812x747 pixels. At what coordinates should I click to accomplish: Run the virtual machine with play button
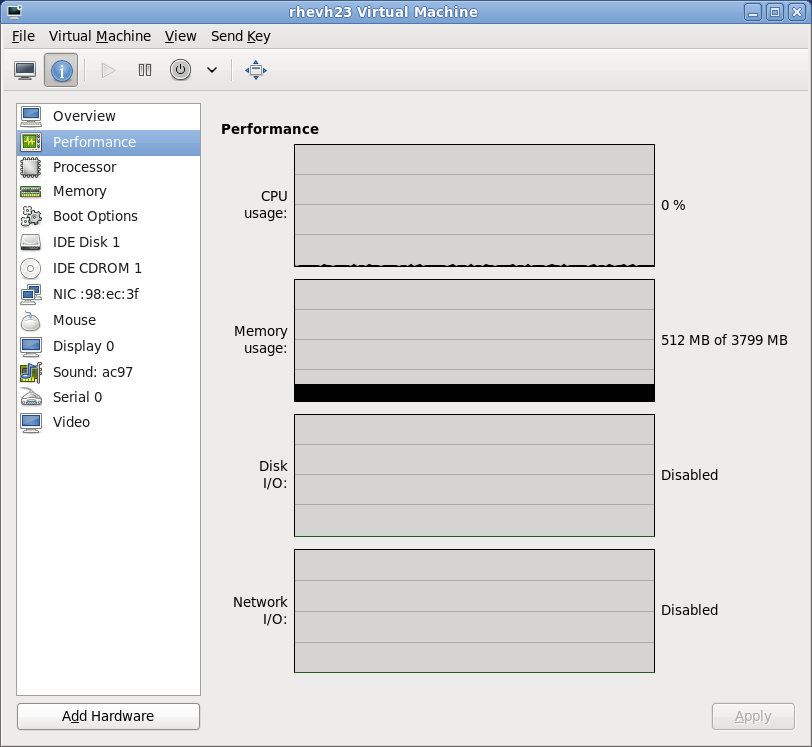coord(107,70)
